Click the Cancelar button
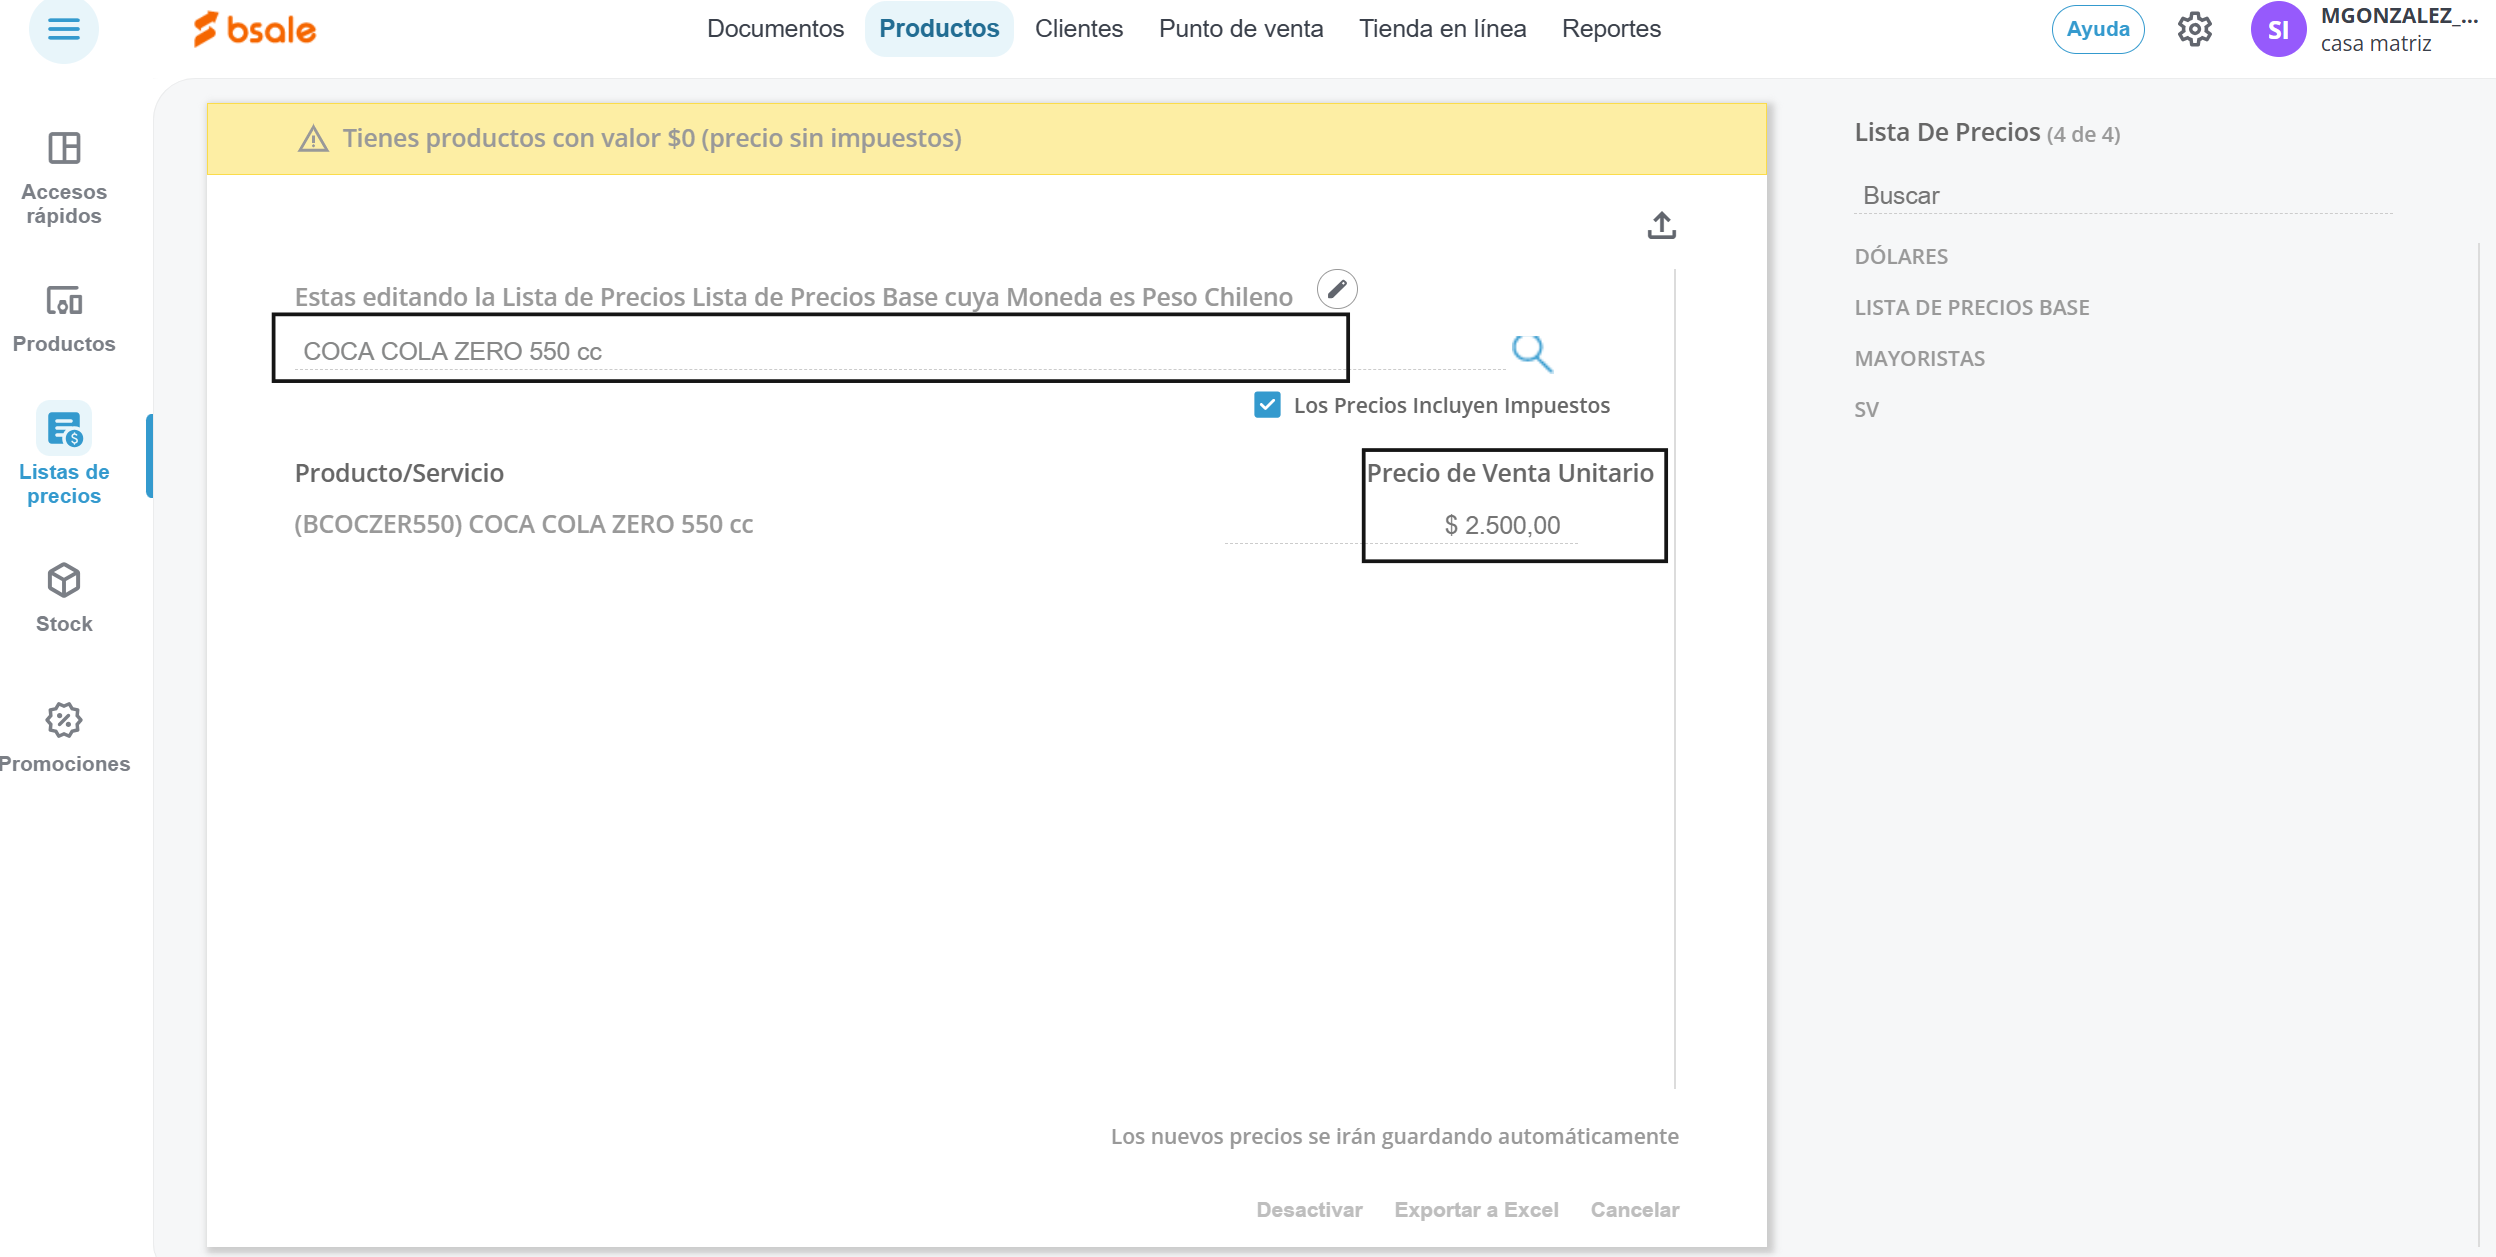Image resolution: width=2496 pixels, height=1257 pixels. [x=1634, y=1209]
